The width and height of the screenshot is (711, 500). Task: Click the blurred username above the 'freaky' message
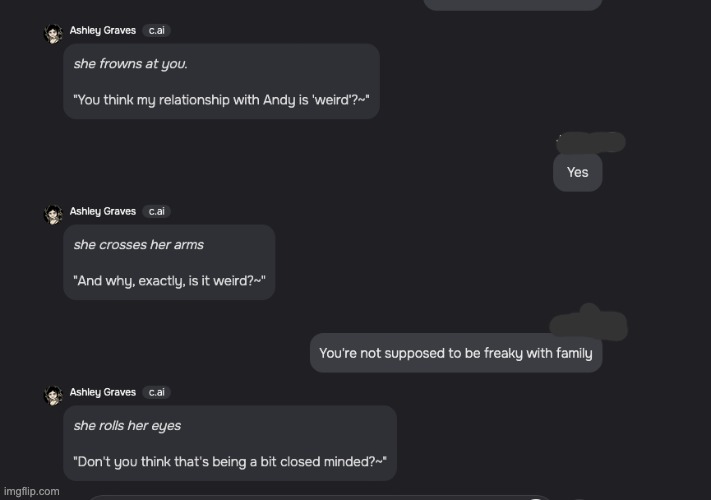click(589, 323)
